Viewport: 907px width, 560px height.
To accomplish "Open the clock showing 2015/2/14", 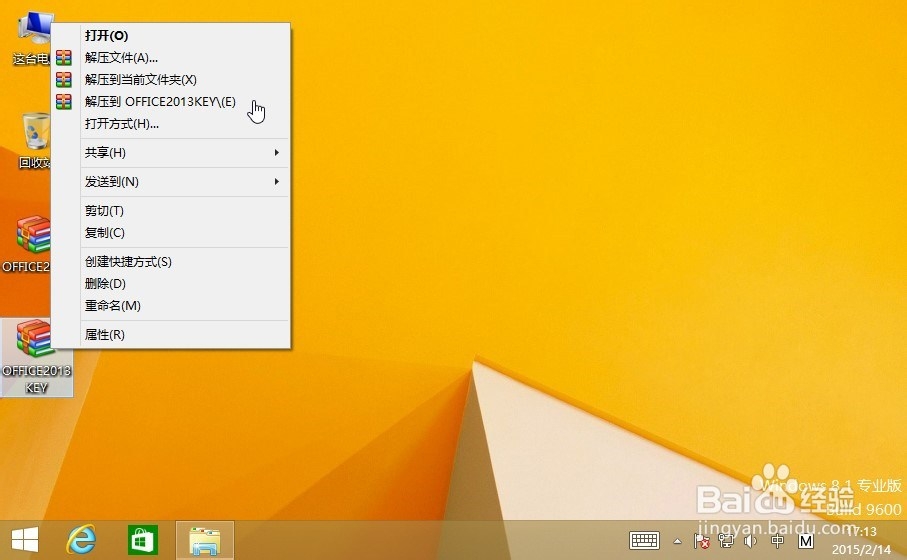I will (861, 540).
